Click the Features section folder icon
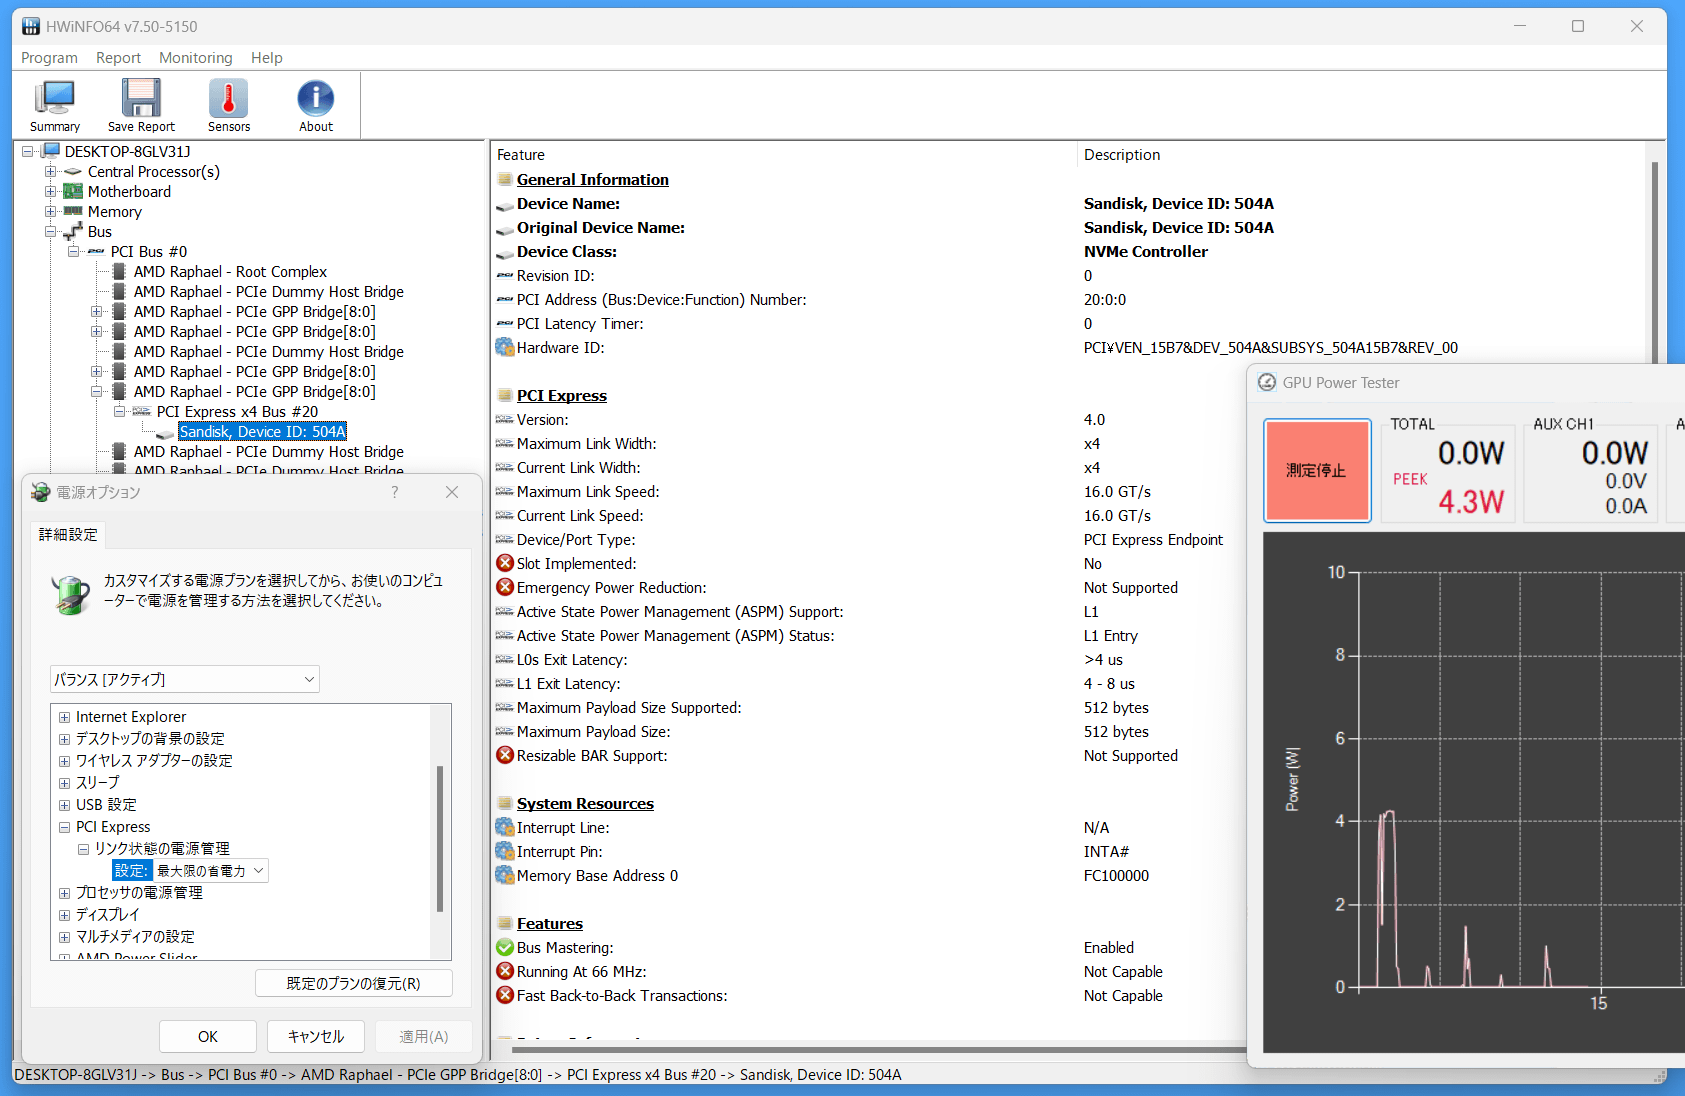Screen dimensions: 1685x1096 [505, 923]
